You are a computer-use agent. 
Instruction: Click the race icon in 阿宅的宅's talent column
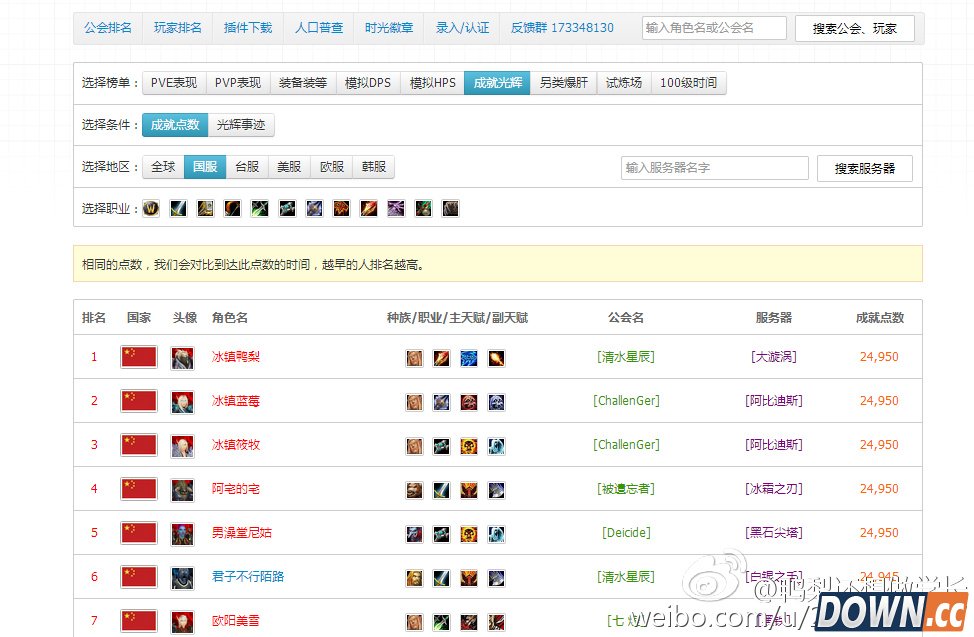[414, 489]
